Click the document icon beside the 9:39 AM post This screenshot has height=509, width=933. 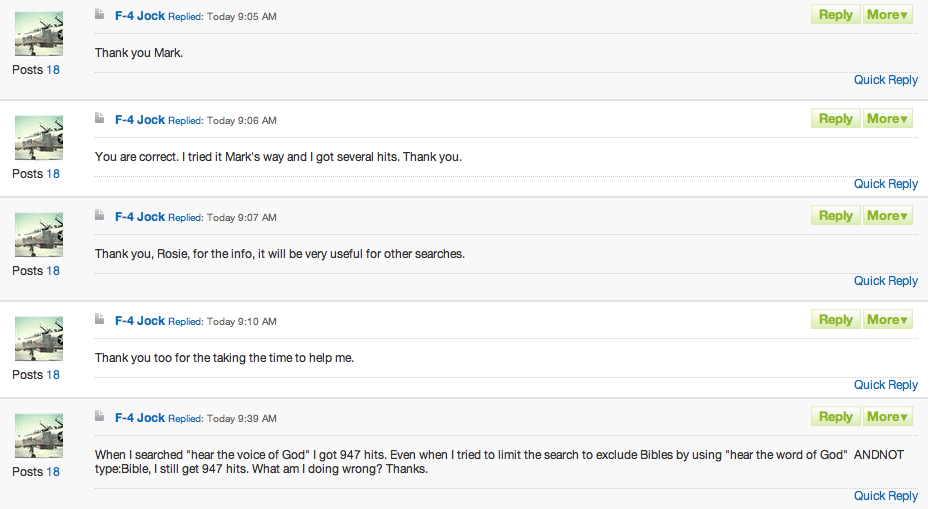100,416
